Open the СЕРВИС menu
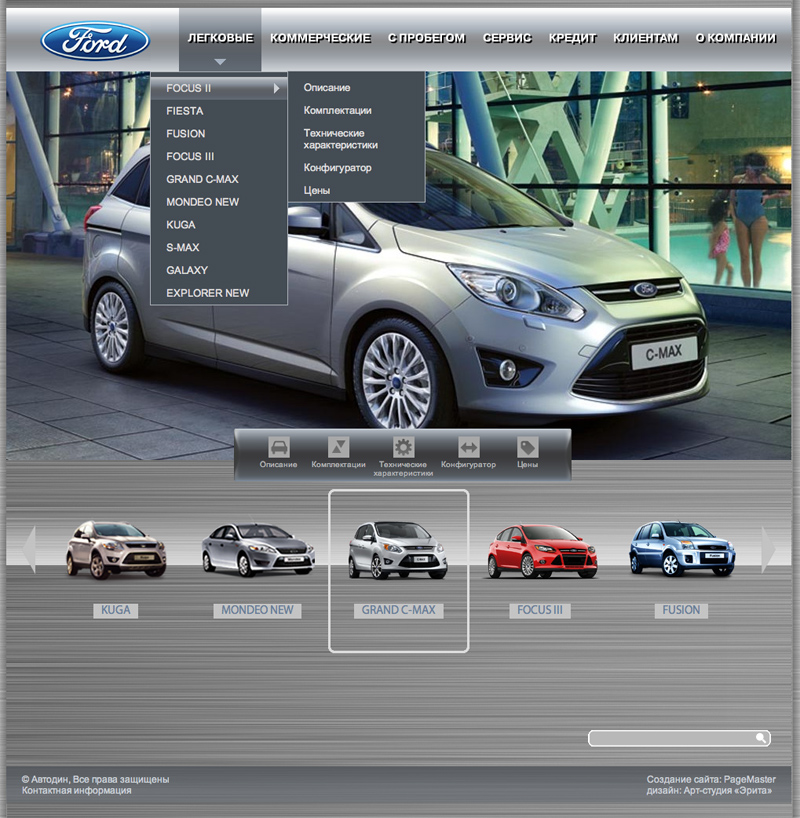This screenshot has width=800, height=818. (x=507, y=38)
